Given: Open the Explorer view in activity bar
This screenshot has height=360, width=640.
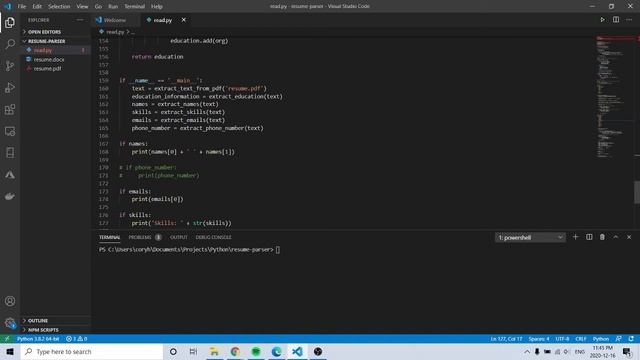Looking at the screenshot, I should pos(10,22).
